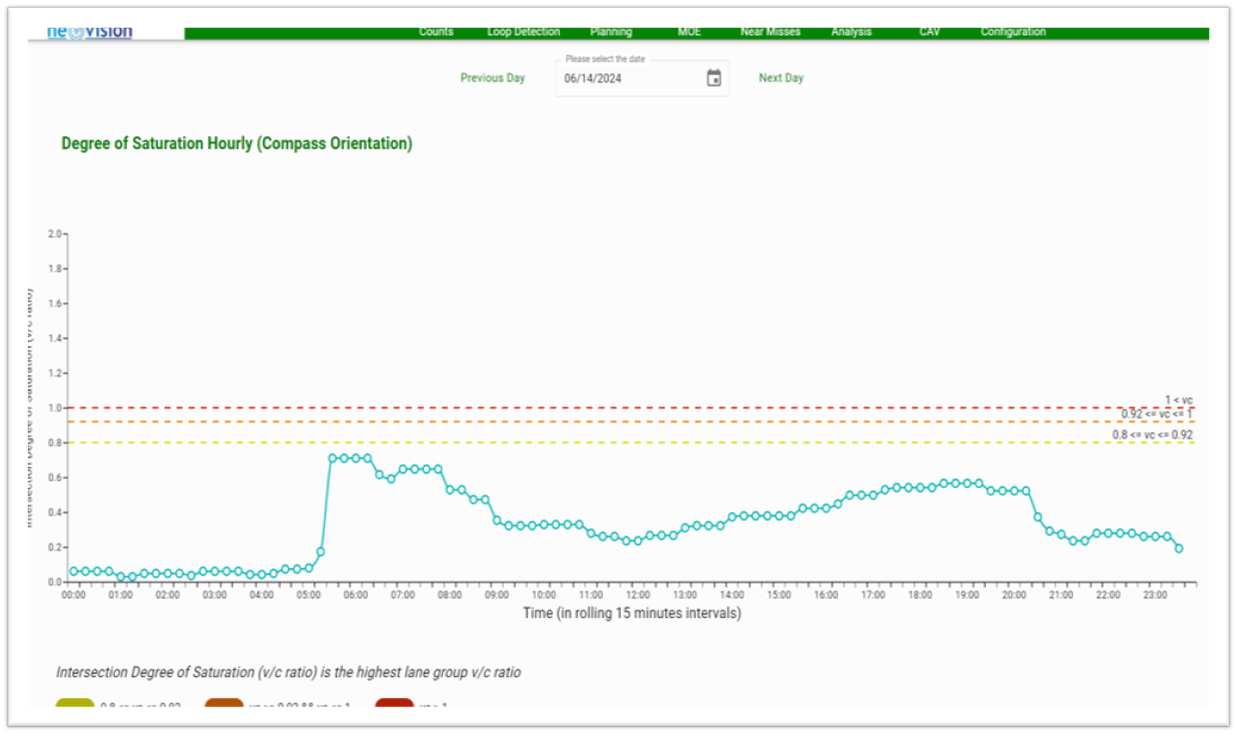Open the Near Misses menu
This screenshot has height=734, width=1237.
[x=770, y=32]
